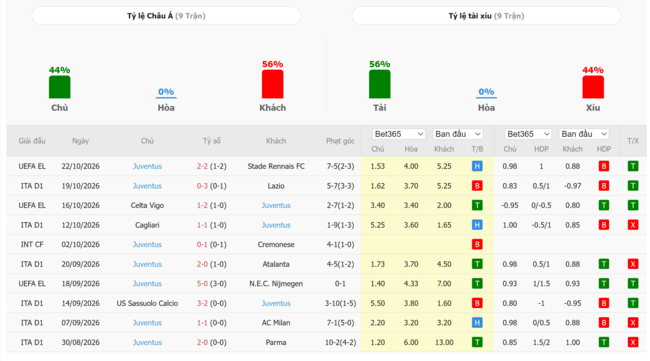Click red B HDP badge in Sassuolo row
650x361 pixels.
604,303
